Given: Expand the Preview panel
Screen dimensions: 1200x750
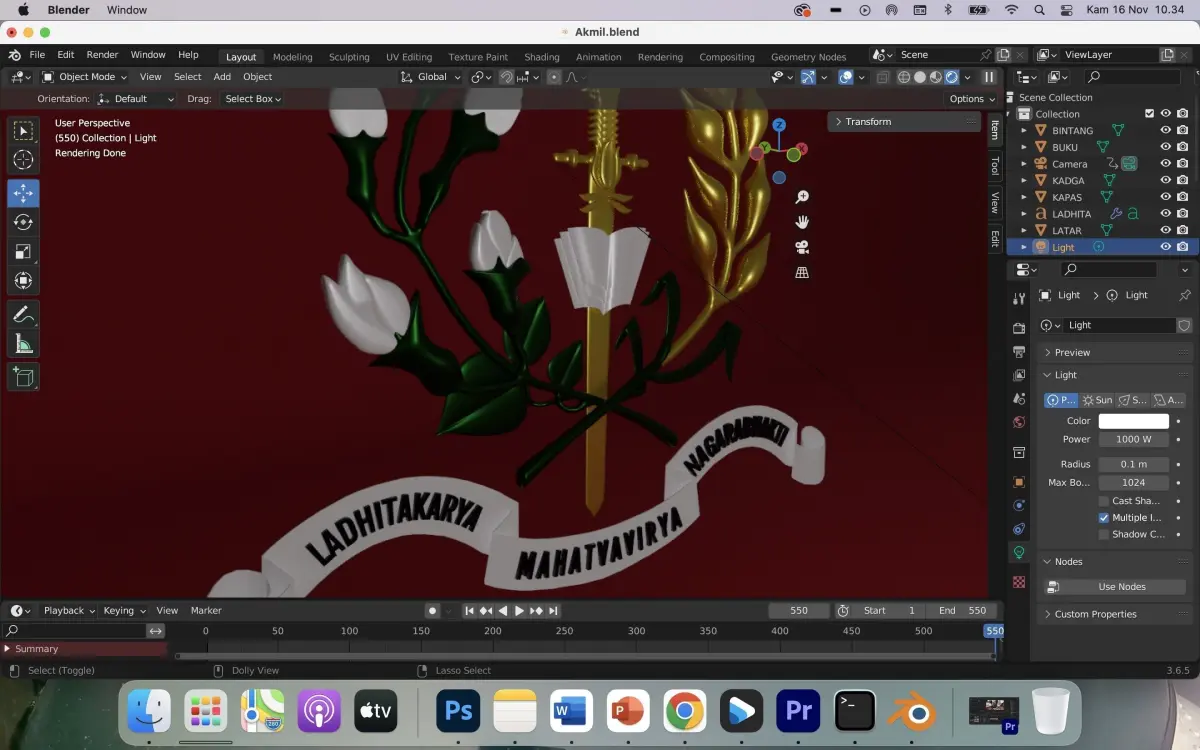Looking at the screenshot, I should coord(1116,352).
